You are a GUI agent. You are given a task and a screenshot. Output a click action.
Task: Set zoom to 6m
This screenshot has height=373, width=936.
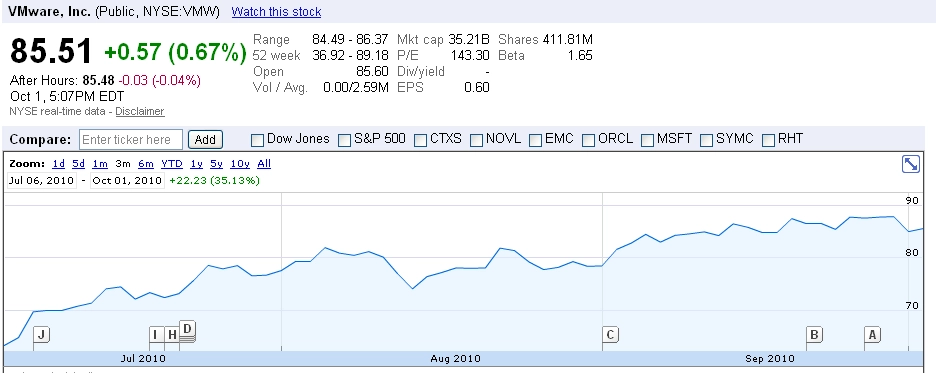[146, 164]
